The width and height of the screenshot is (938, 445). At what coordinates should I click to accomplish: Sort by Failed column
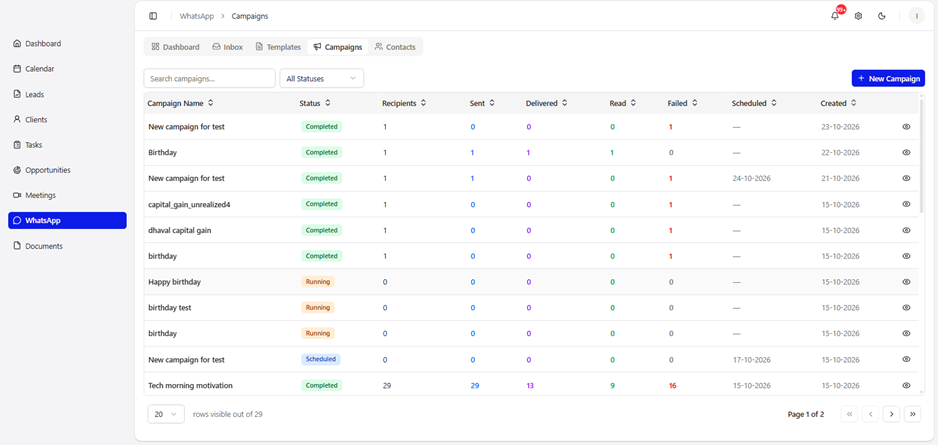tap(683, 103)
